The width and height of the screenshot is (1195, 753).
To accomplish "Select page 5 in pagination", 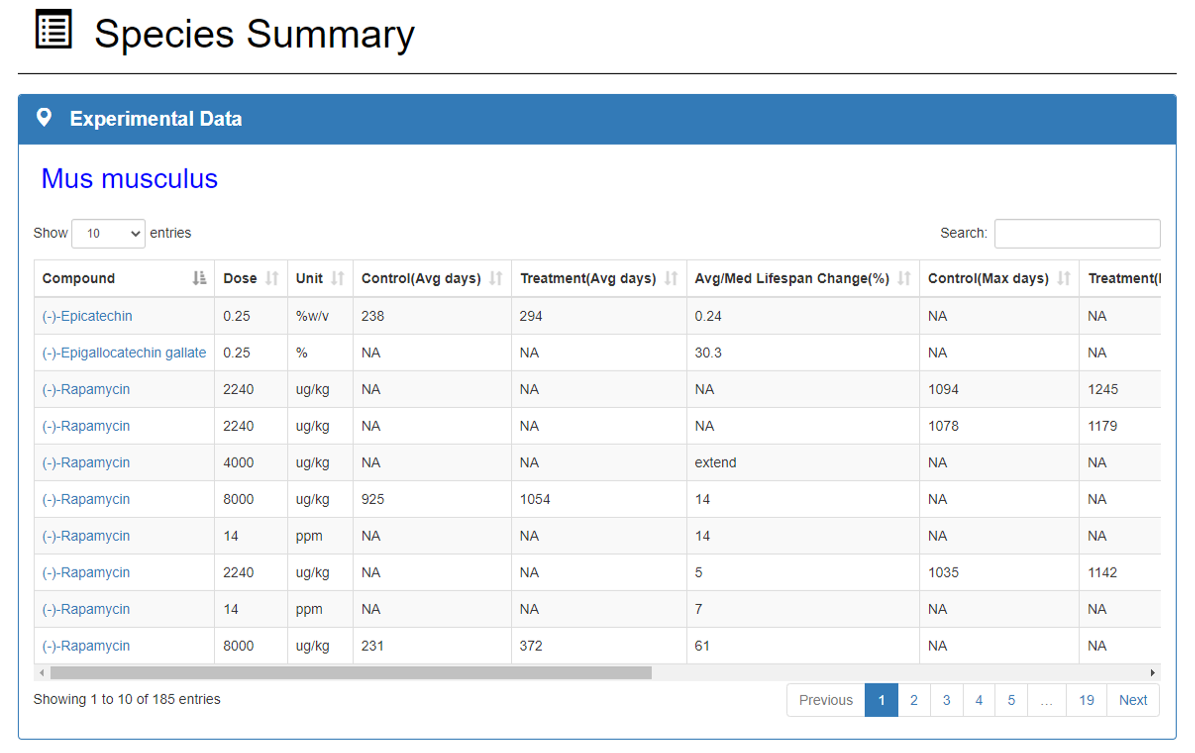I will [x=1011, y=700].
